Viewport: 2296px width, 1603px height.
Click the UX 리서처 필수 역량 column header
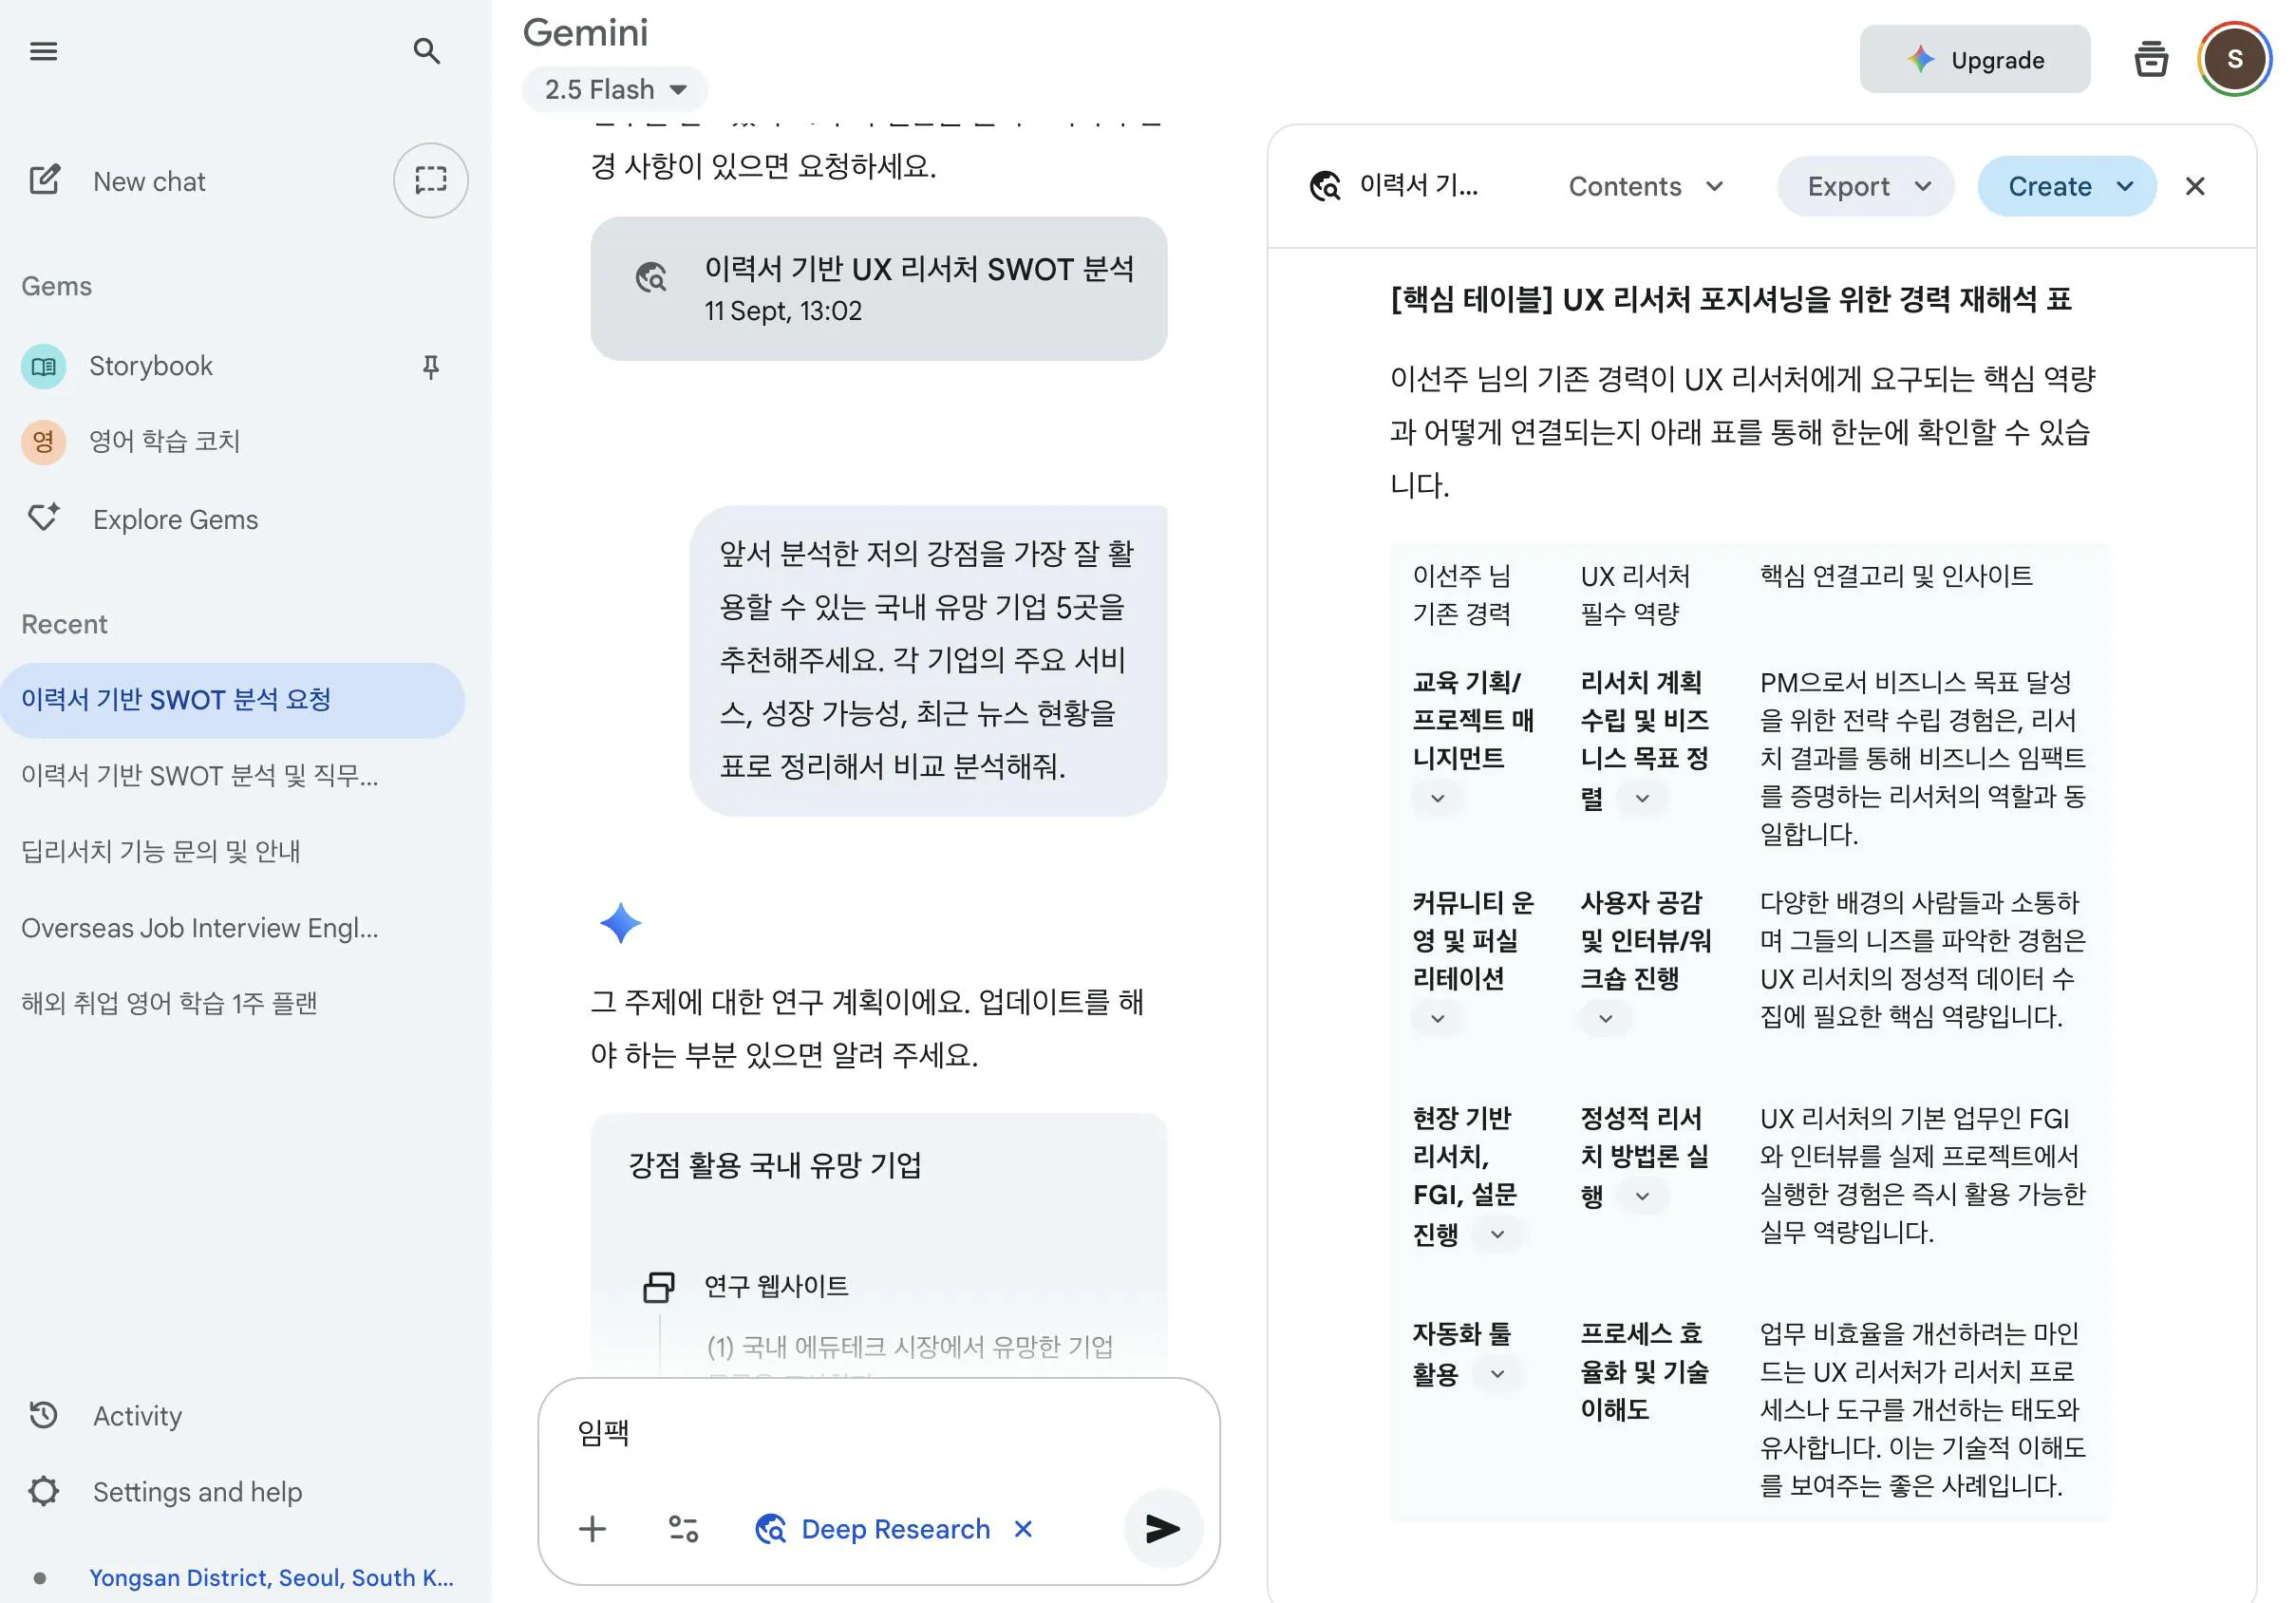tap(1635, 594)
